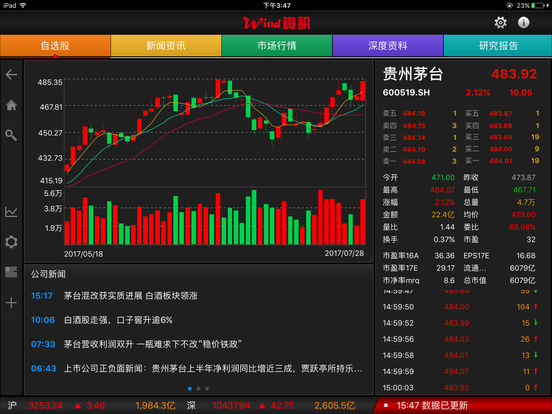552x414 pixels.
Task: Open the top-right gear settings icon
Action: (x=500, y=23)
